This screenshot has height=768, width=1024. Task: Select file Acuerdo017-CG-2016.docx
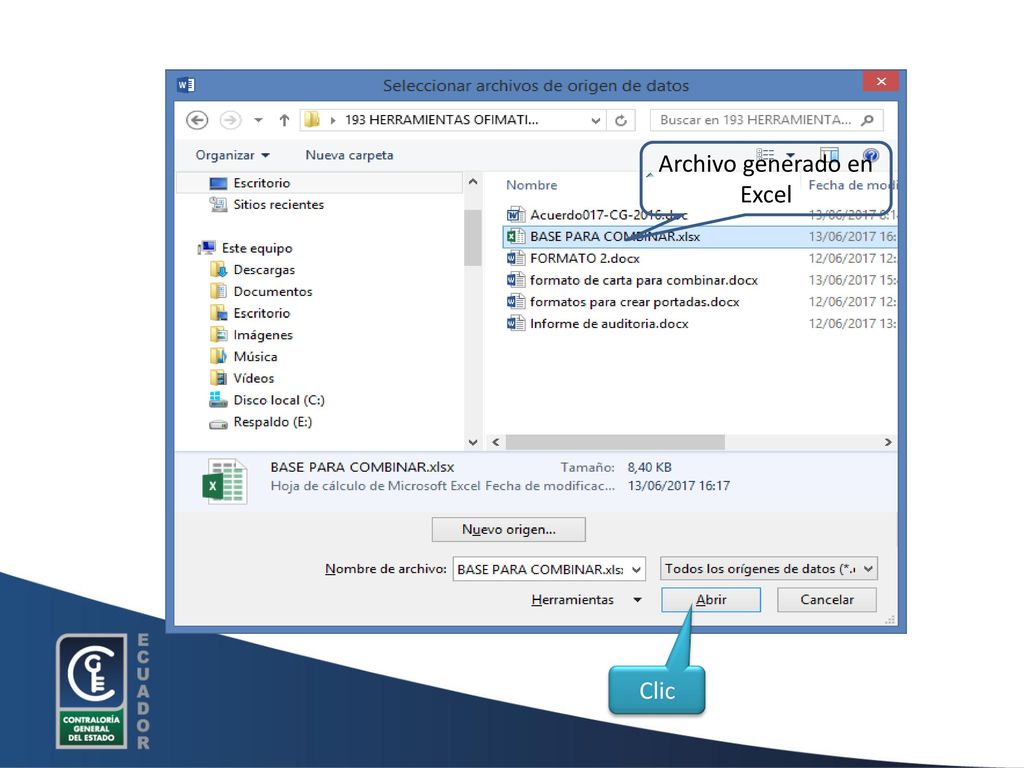(609, 215)
